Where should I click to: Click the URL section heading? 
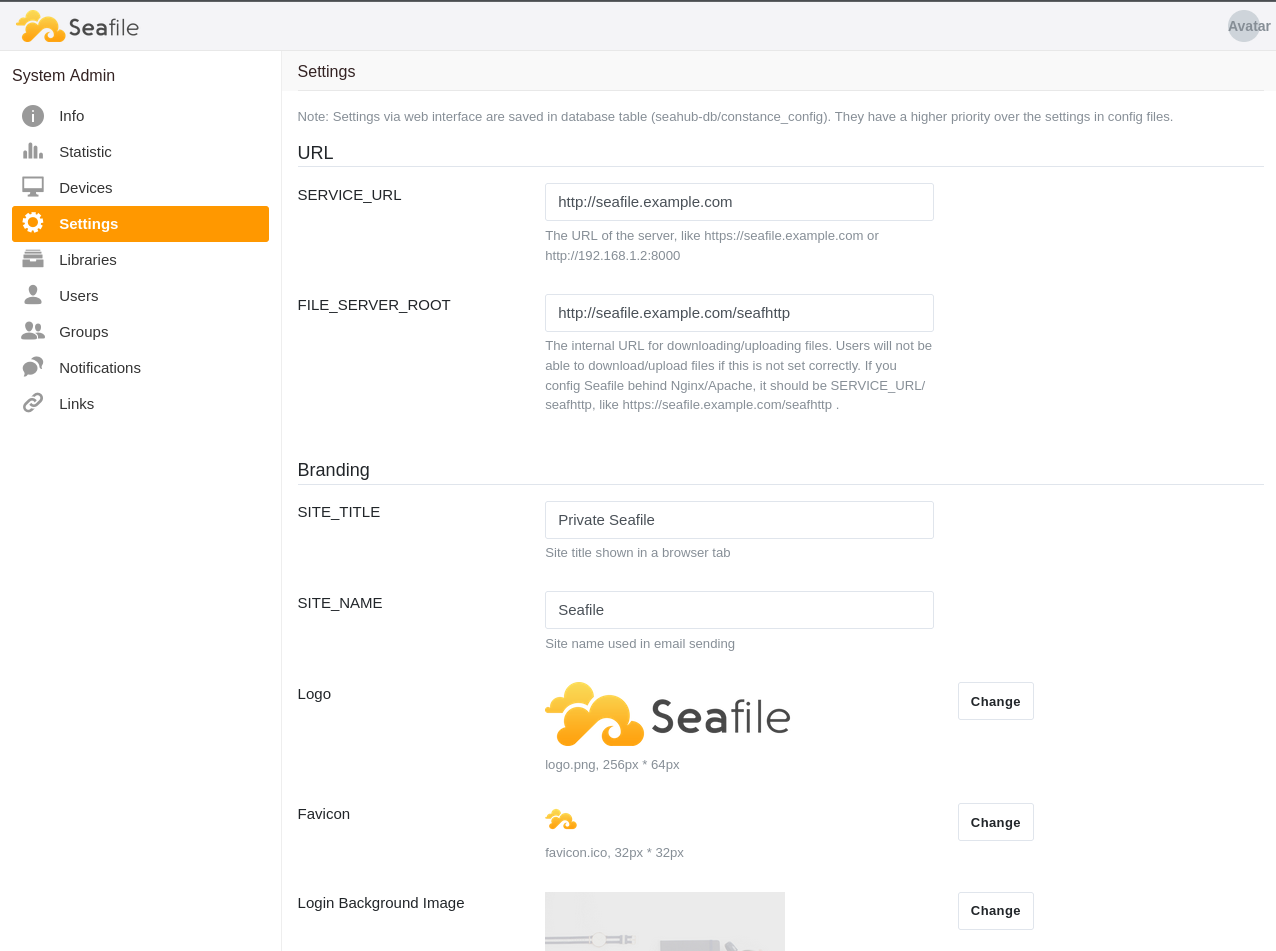[x=315, y=153]
